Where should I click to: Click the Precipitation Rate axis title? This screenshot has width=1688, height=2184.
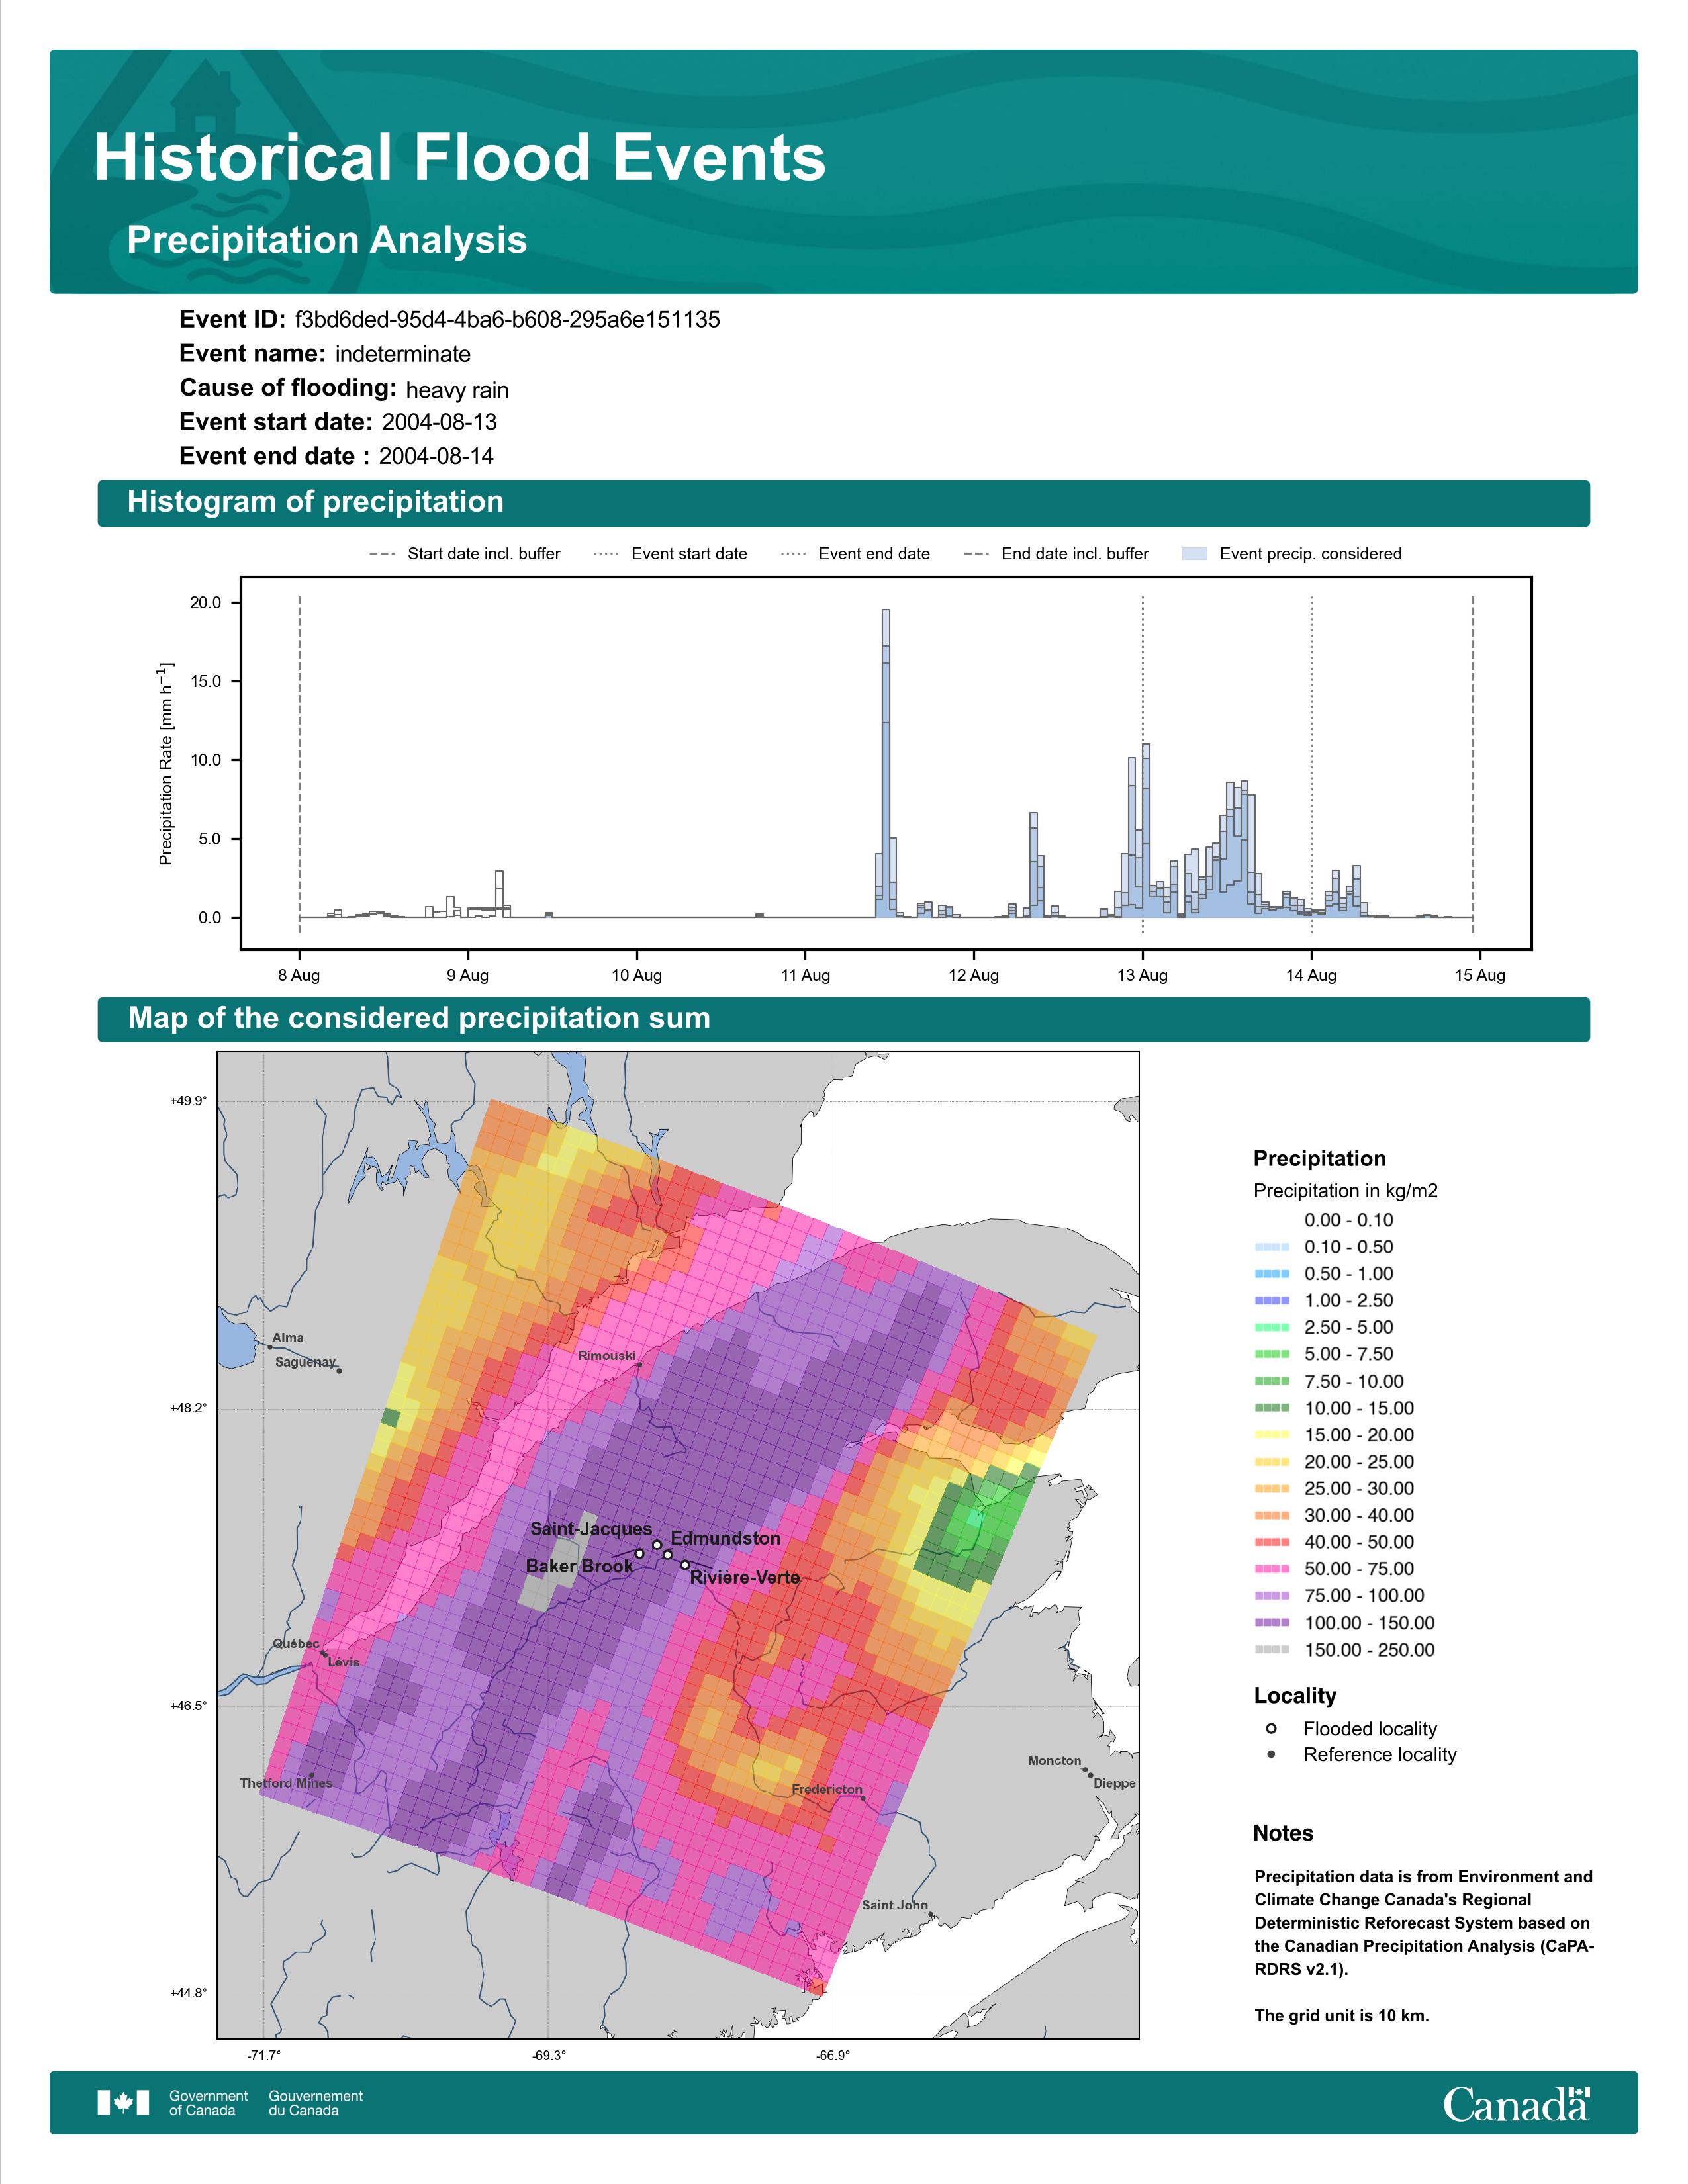click(166, 763)
